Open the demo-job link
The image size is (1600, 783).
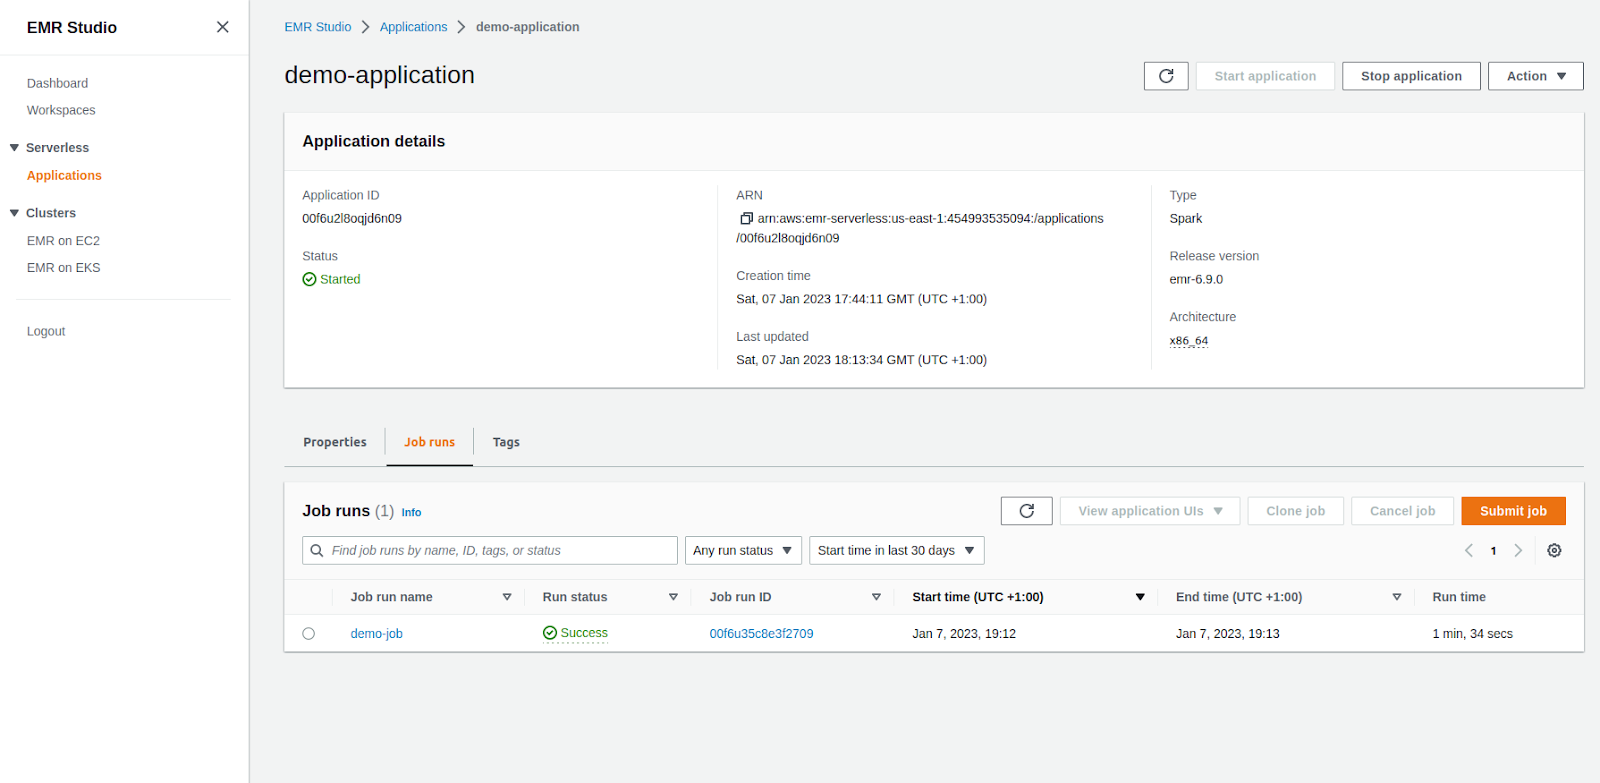(376, 634)
